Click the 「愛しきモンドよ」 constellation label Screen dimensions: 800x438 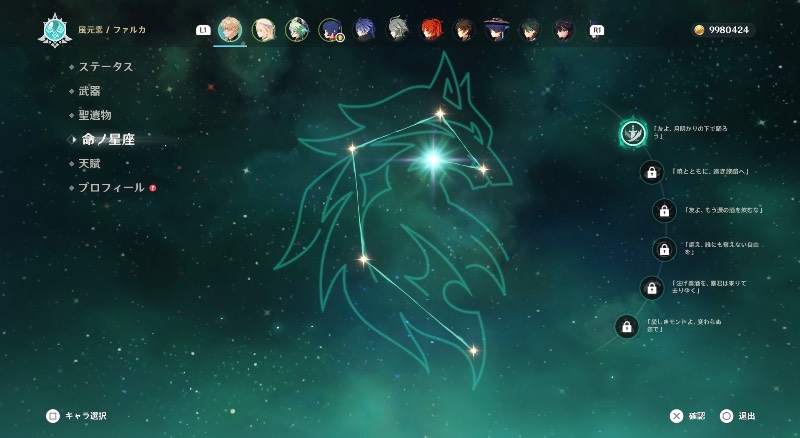pyautogui.click(x=685, y=325)
